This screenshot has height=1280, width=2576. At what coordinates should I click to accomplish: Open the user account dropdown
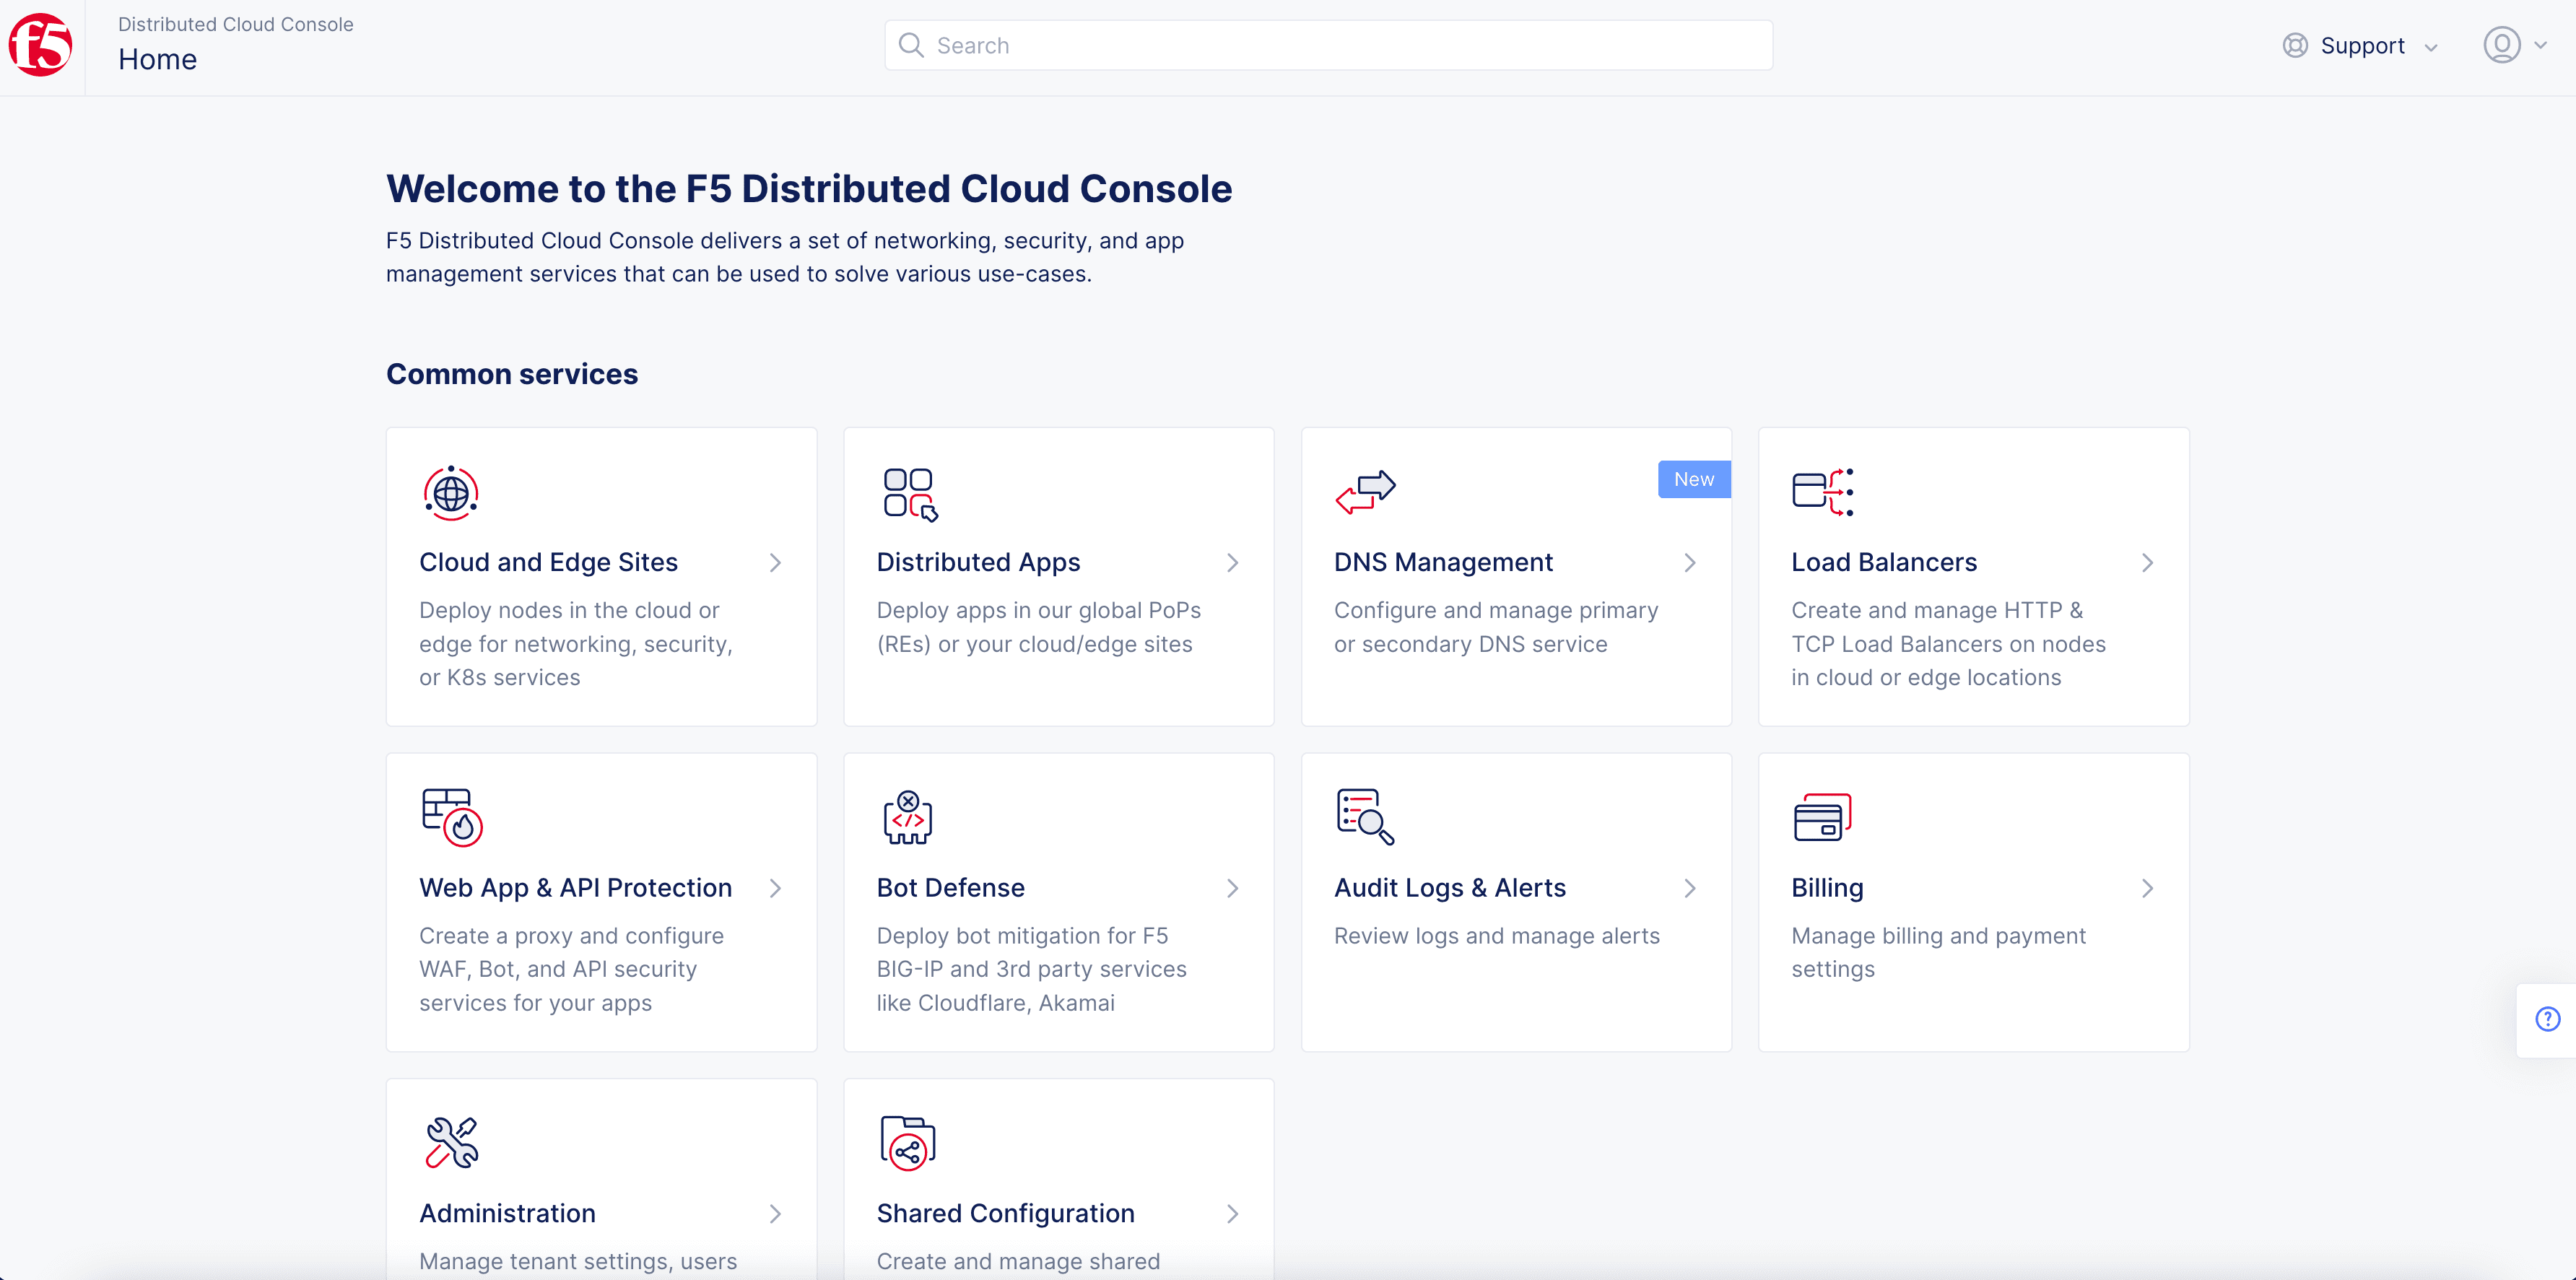[2514, 45]
